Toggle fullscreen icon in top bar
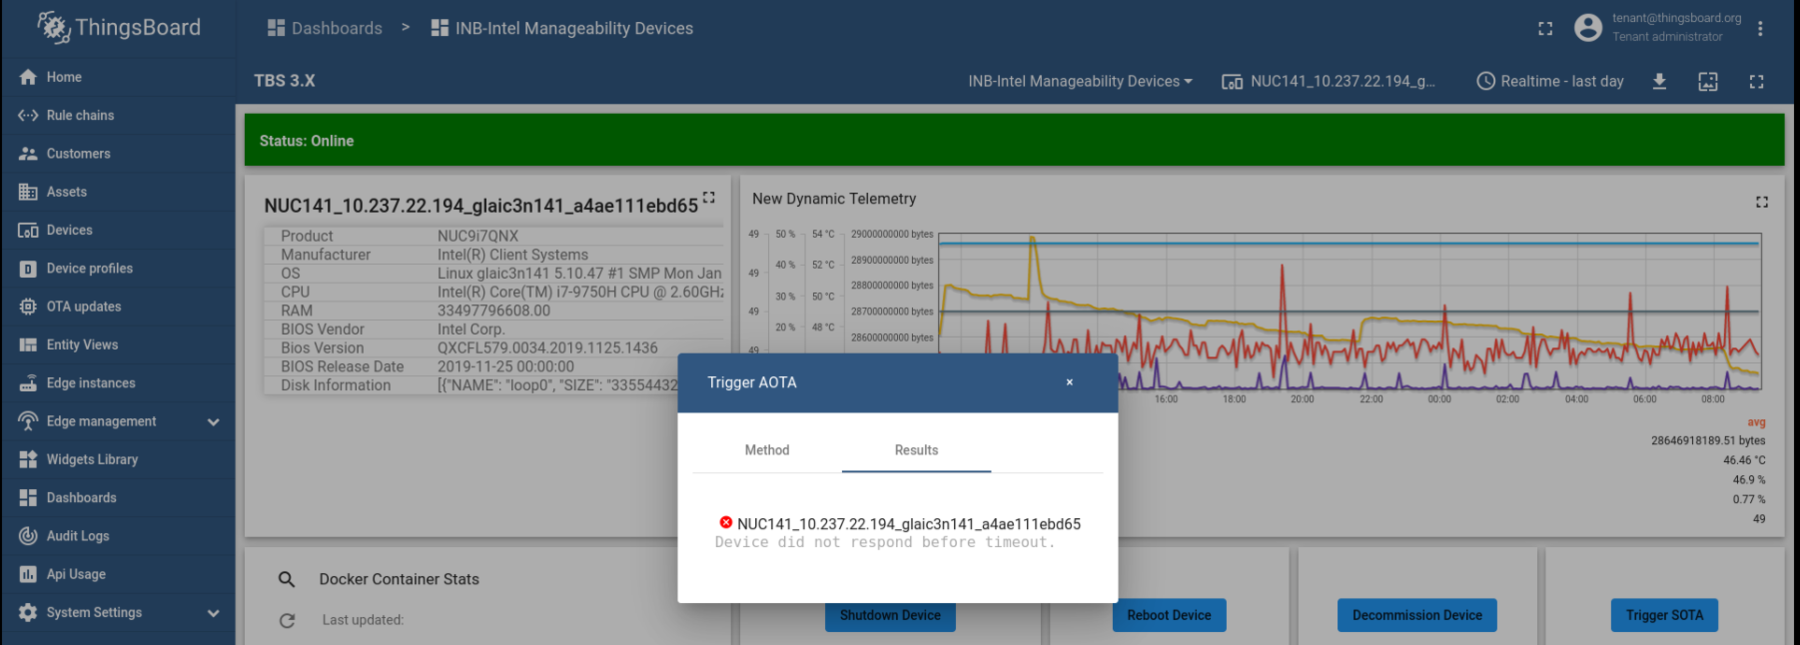This screenshot has height=645, width=1800. [1545, 28]
